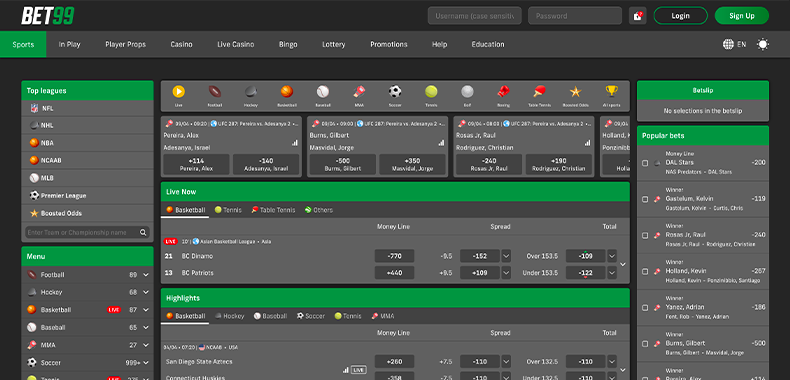Viewport: 790px width, 380px height.
Task: Select the MMA glove icon in sports bar
Action: coord(359,92)
